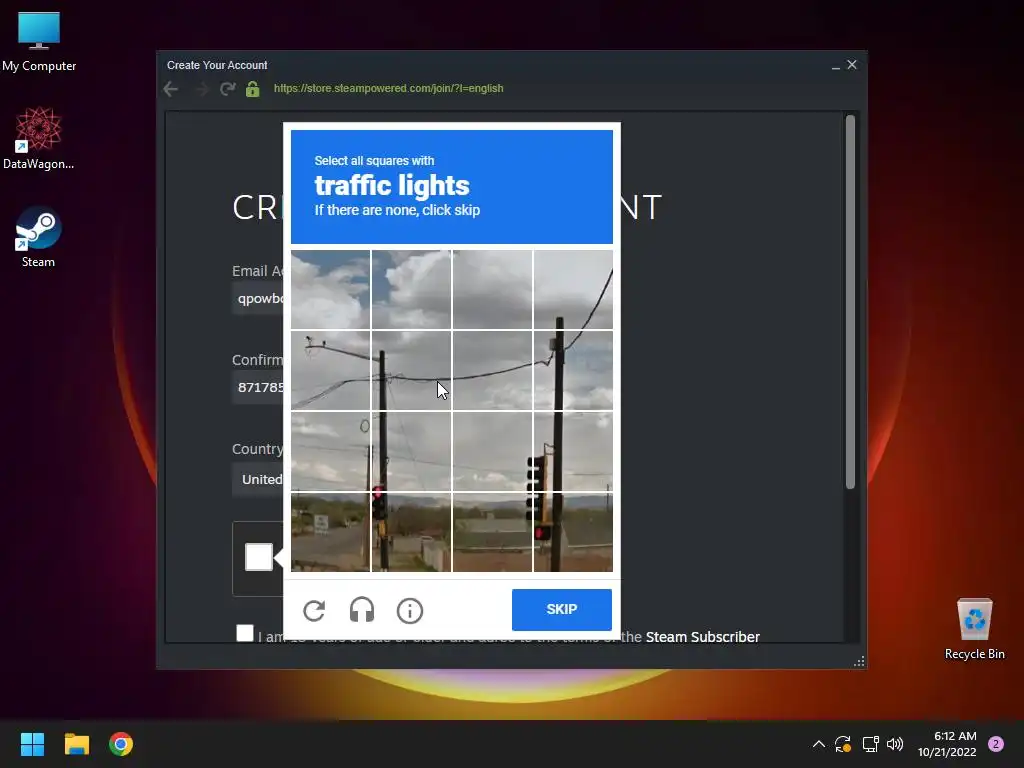Click the Email Address input field
Viewport: 1024px width, 768px height.
(258, 298)
